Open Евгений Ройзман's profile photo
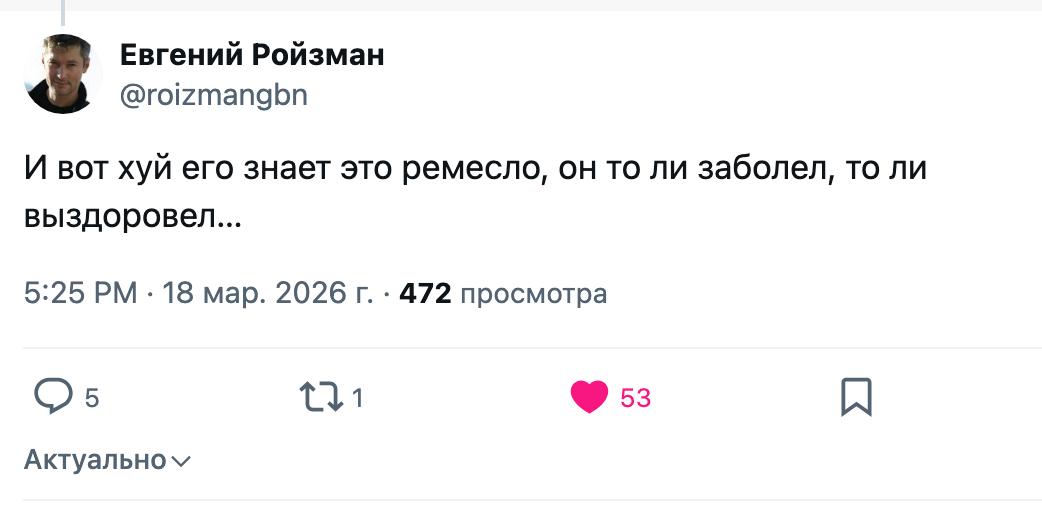 (x=63, y=73)
